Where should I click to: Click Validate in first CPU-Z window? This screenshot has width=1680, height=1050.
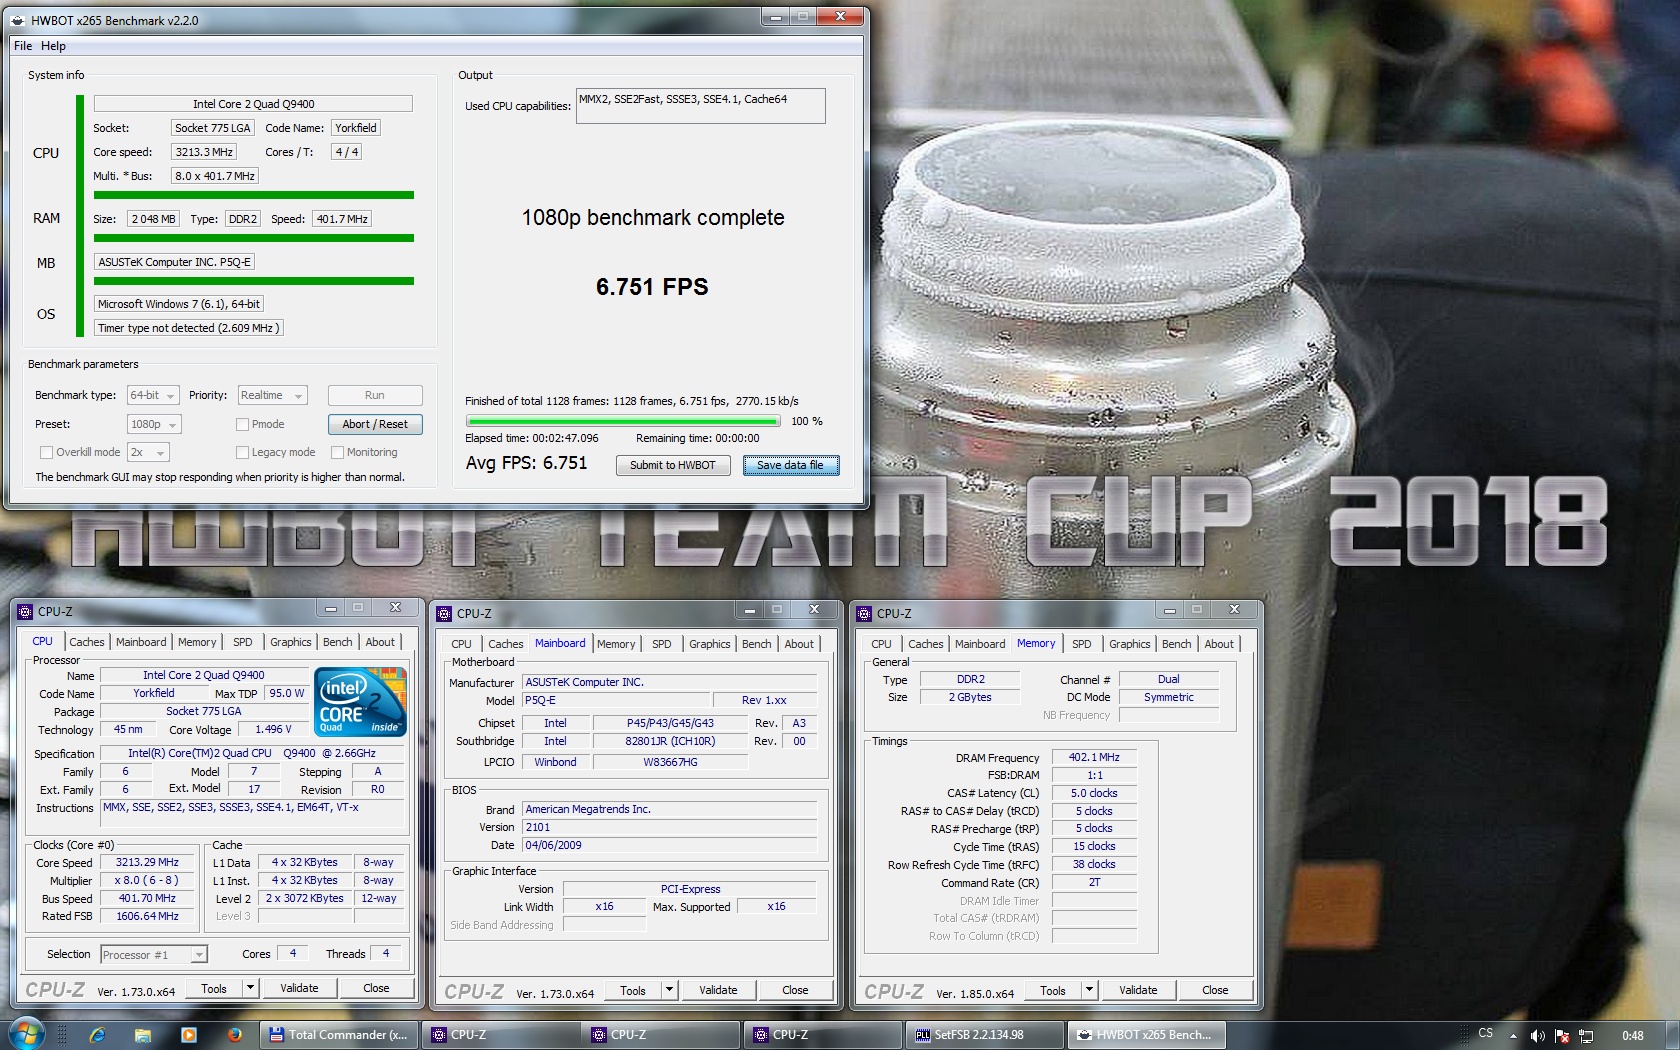pyautogui.click(x=299, y=988)
